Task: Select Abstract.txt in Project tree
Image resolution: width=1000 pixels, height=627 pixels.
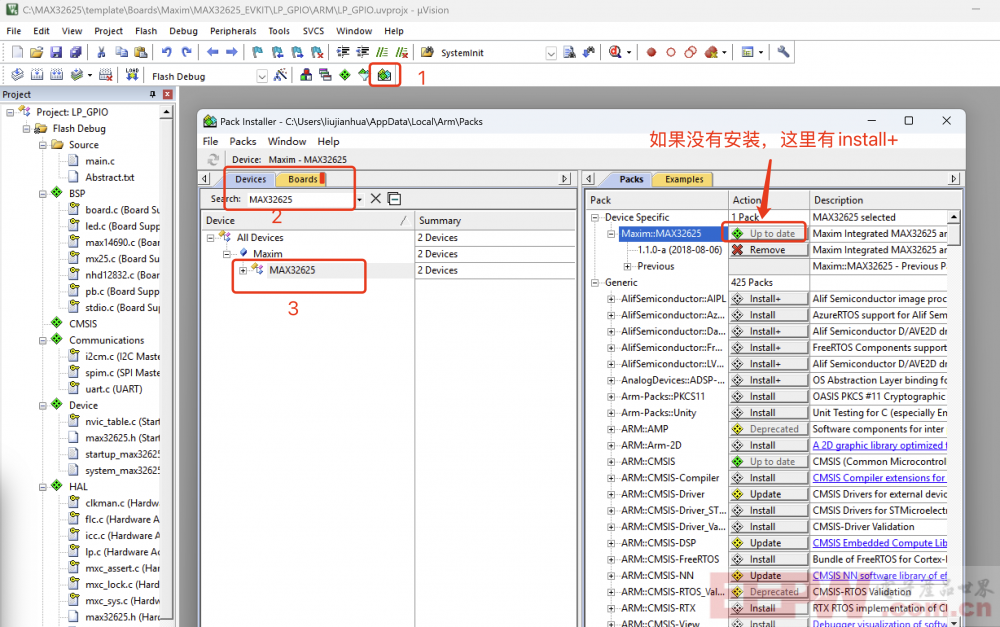Action: [x=110, y=177]
